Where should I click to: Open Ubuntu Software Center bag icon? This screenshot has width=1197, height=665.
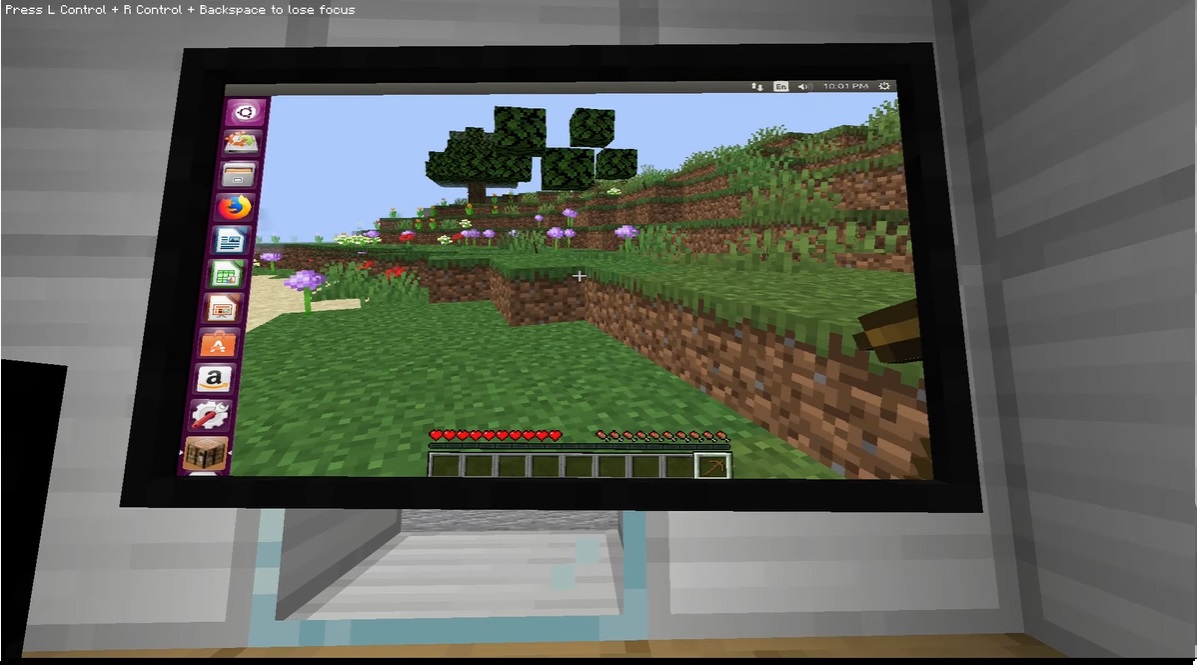pos(218,344)
